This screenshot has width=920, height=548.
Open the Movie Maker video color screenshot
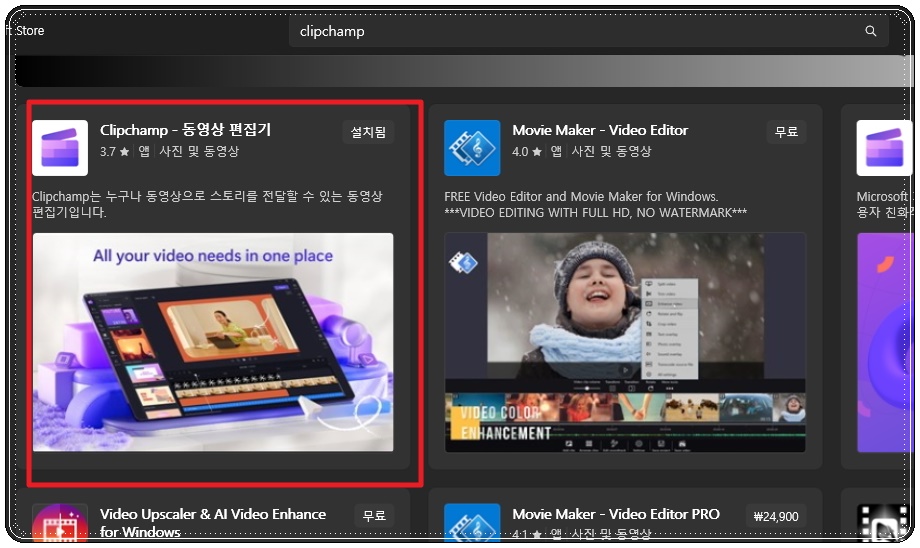click(625, 343)
